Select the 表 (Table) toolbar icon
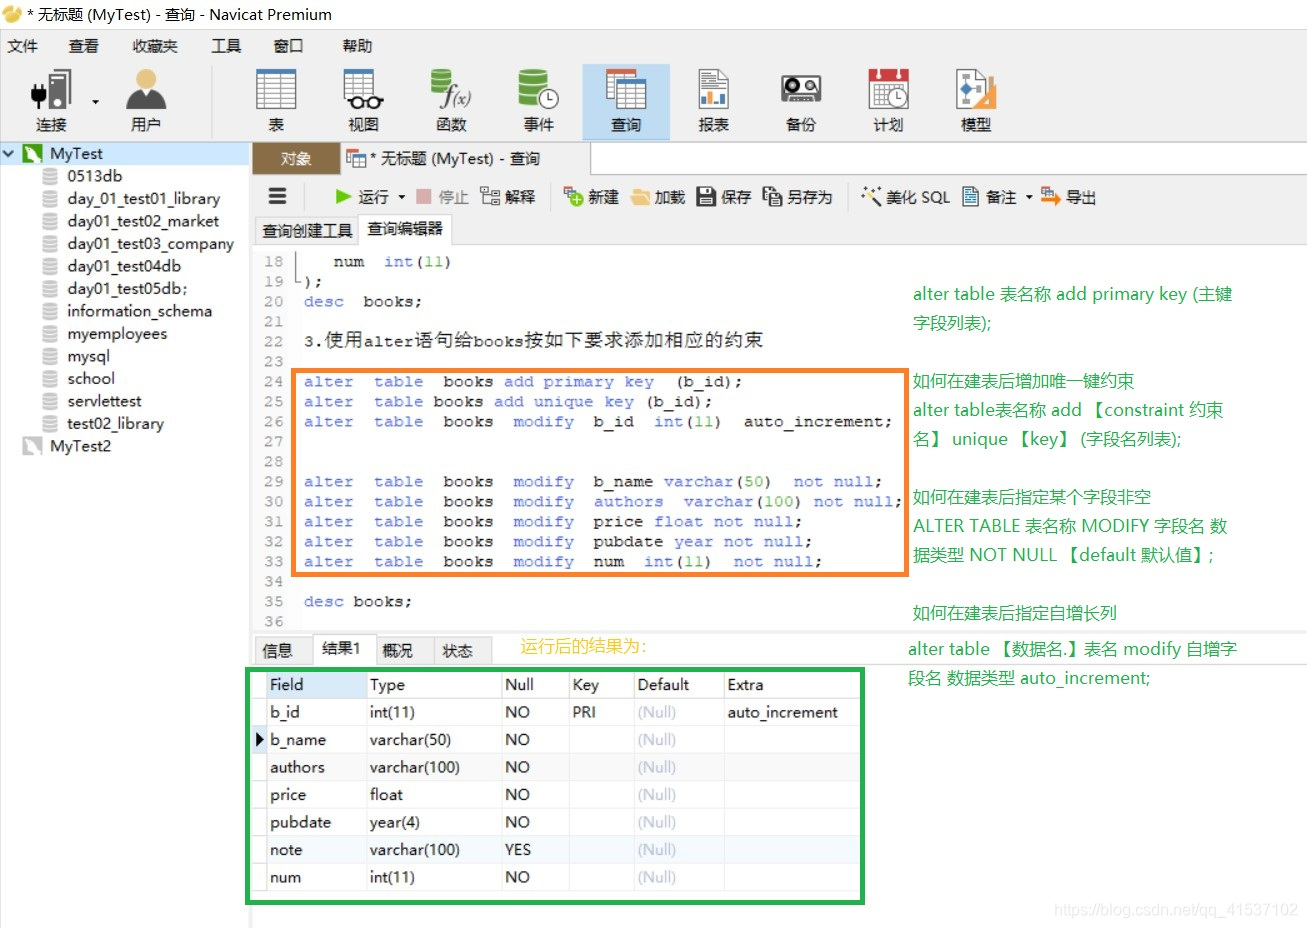Screen dimensions: 1307x928 click(276, 101)
